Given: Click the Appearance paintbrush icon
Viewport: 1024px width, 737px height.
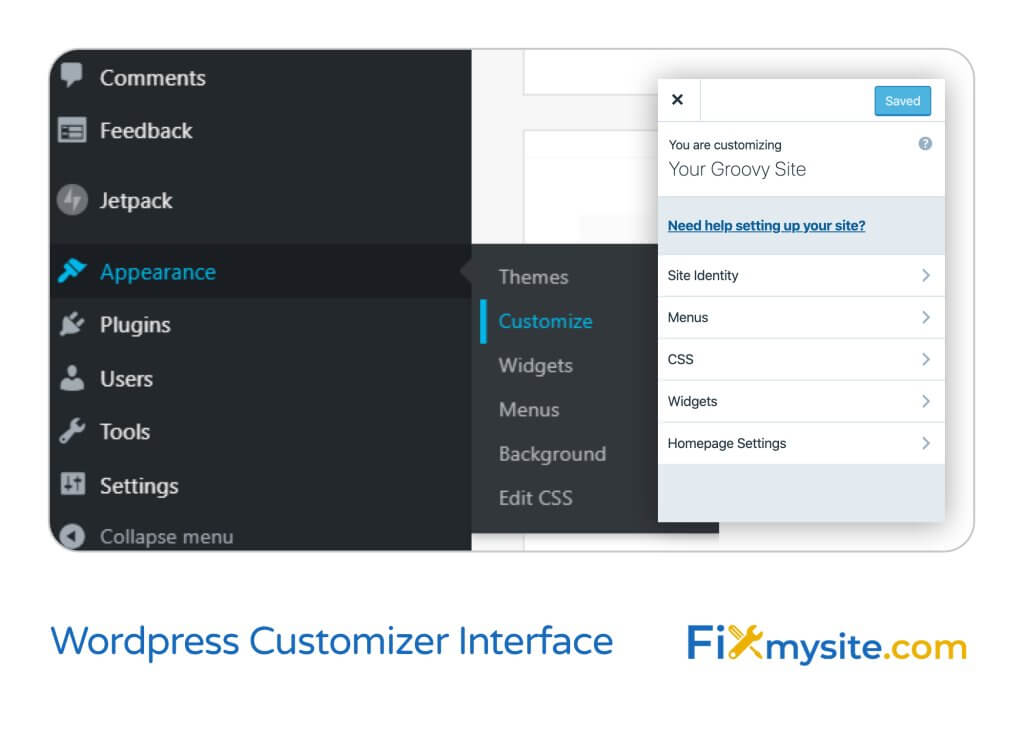Looking at the screenshot, I should (72, 270).
